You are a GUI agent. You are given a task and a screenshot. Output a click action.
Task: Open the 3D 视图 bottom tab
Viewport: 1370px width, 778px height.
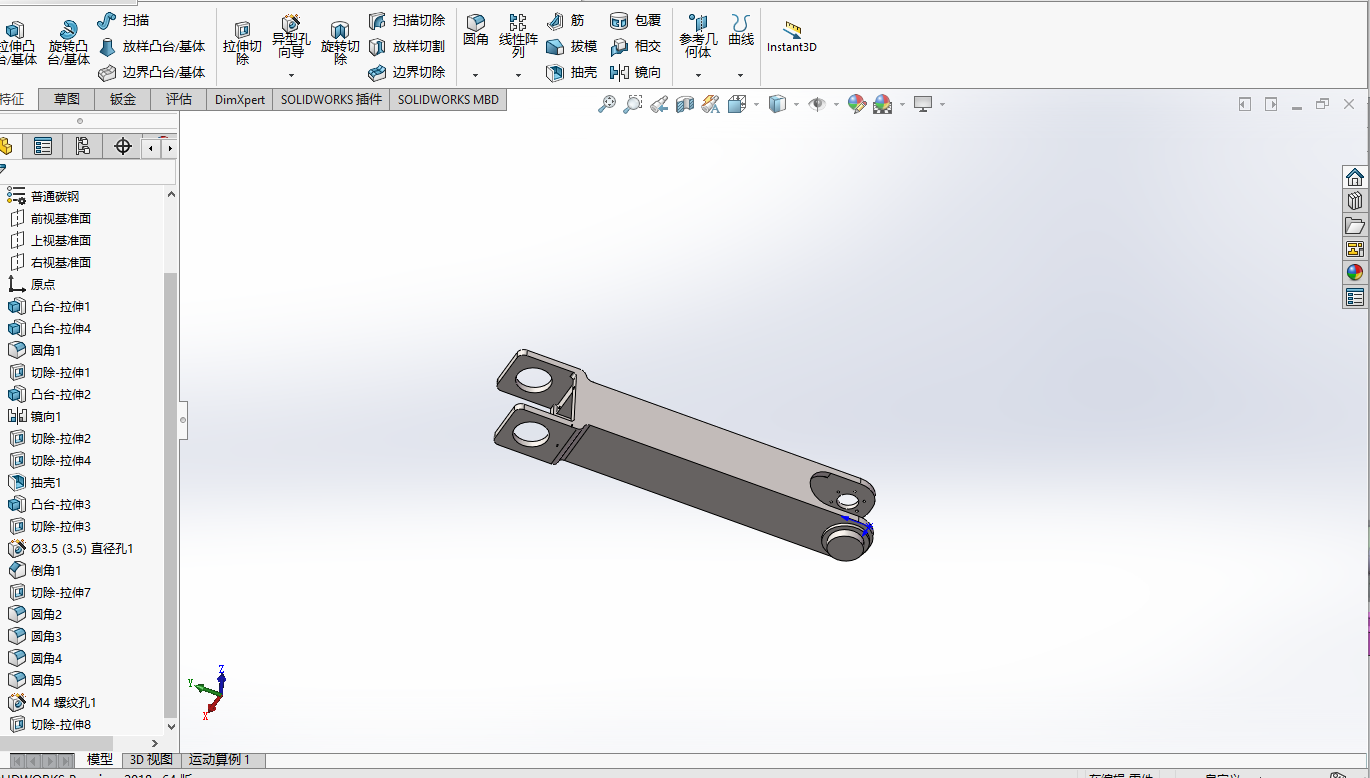pyautogui.click(x=152, y=760)
